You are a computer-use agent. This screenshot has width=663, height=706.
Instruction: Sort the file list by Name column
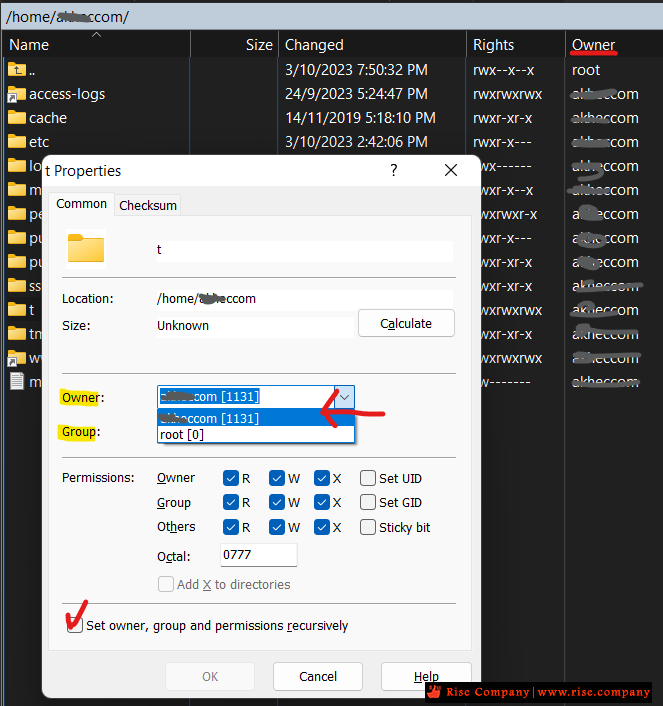(x=96, y=45)
